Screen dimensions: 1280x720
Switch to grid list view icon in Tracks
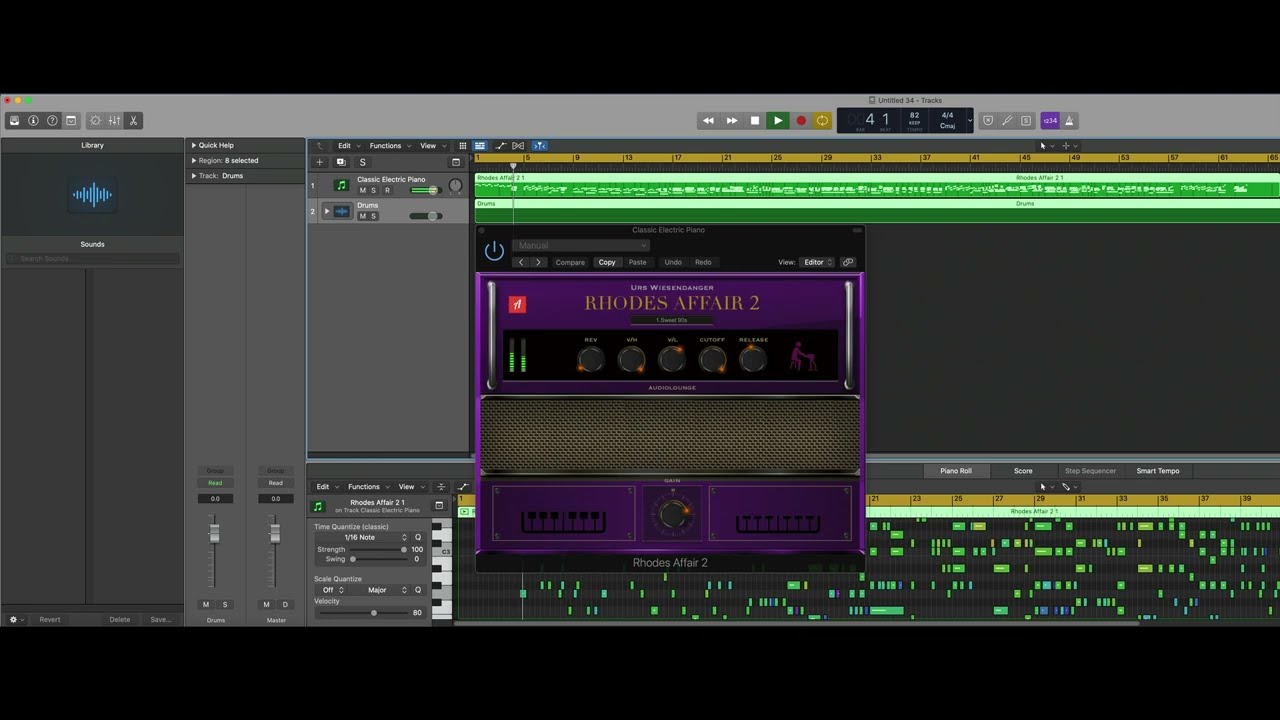462,146
